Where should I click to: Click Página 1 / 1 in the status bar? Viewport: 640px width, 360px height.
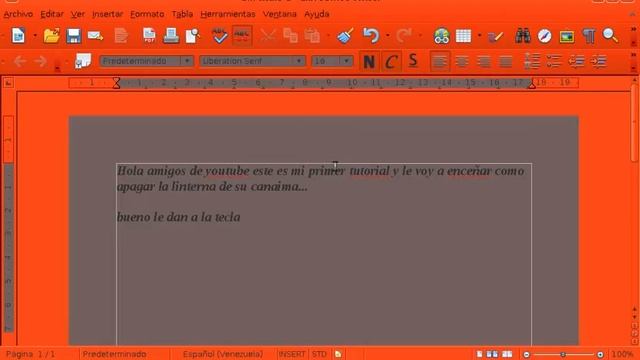tap(31, 354)
